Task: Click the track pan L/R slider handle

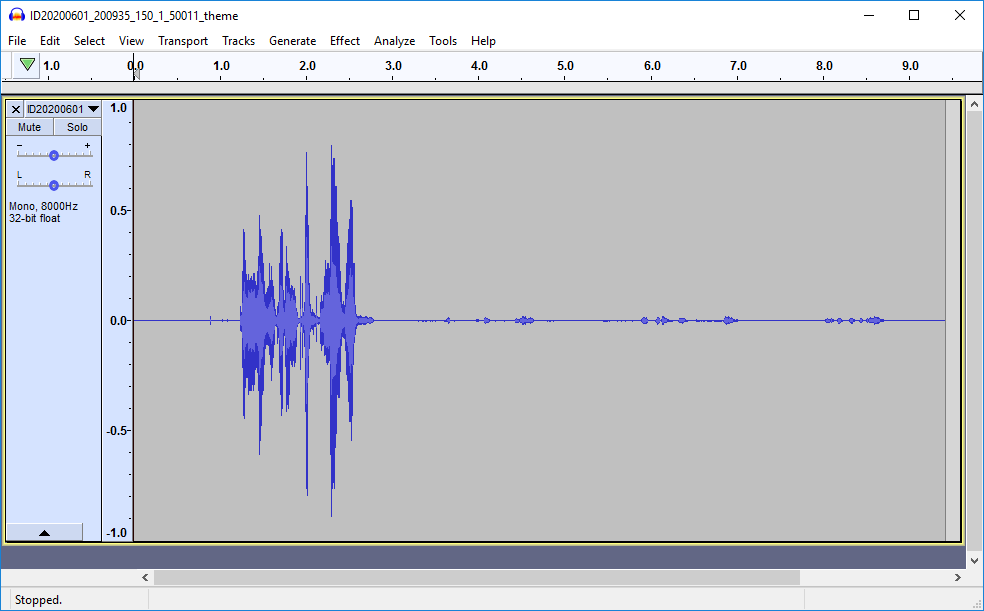Action: click(54, 184)
